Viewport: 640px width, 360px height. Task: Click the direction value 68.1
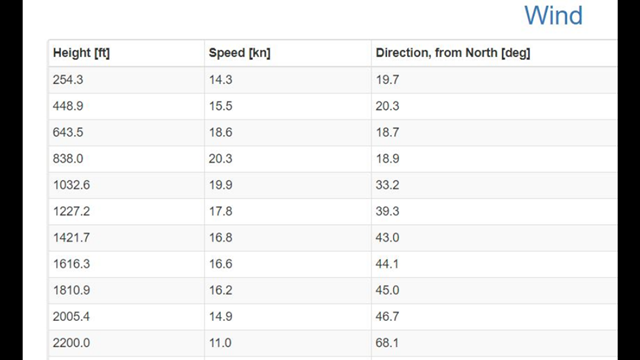pyautogui.click(x=387, y=343)
